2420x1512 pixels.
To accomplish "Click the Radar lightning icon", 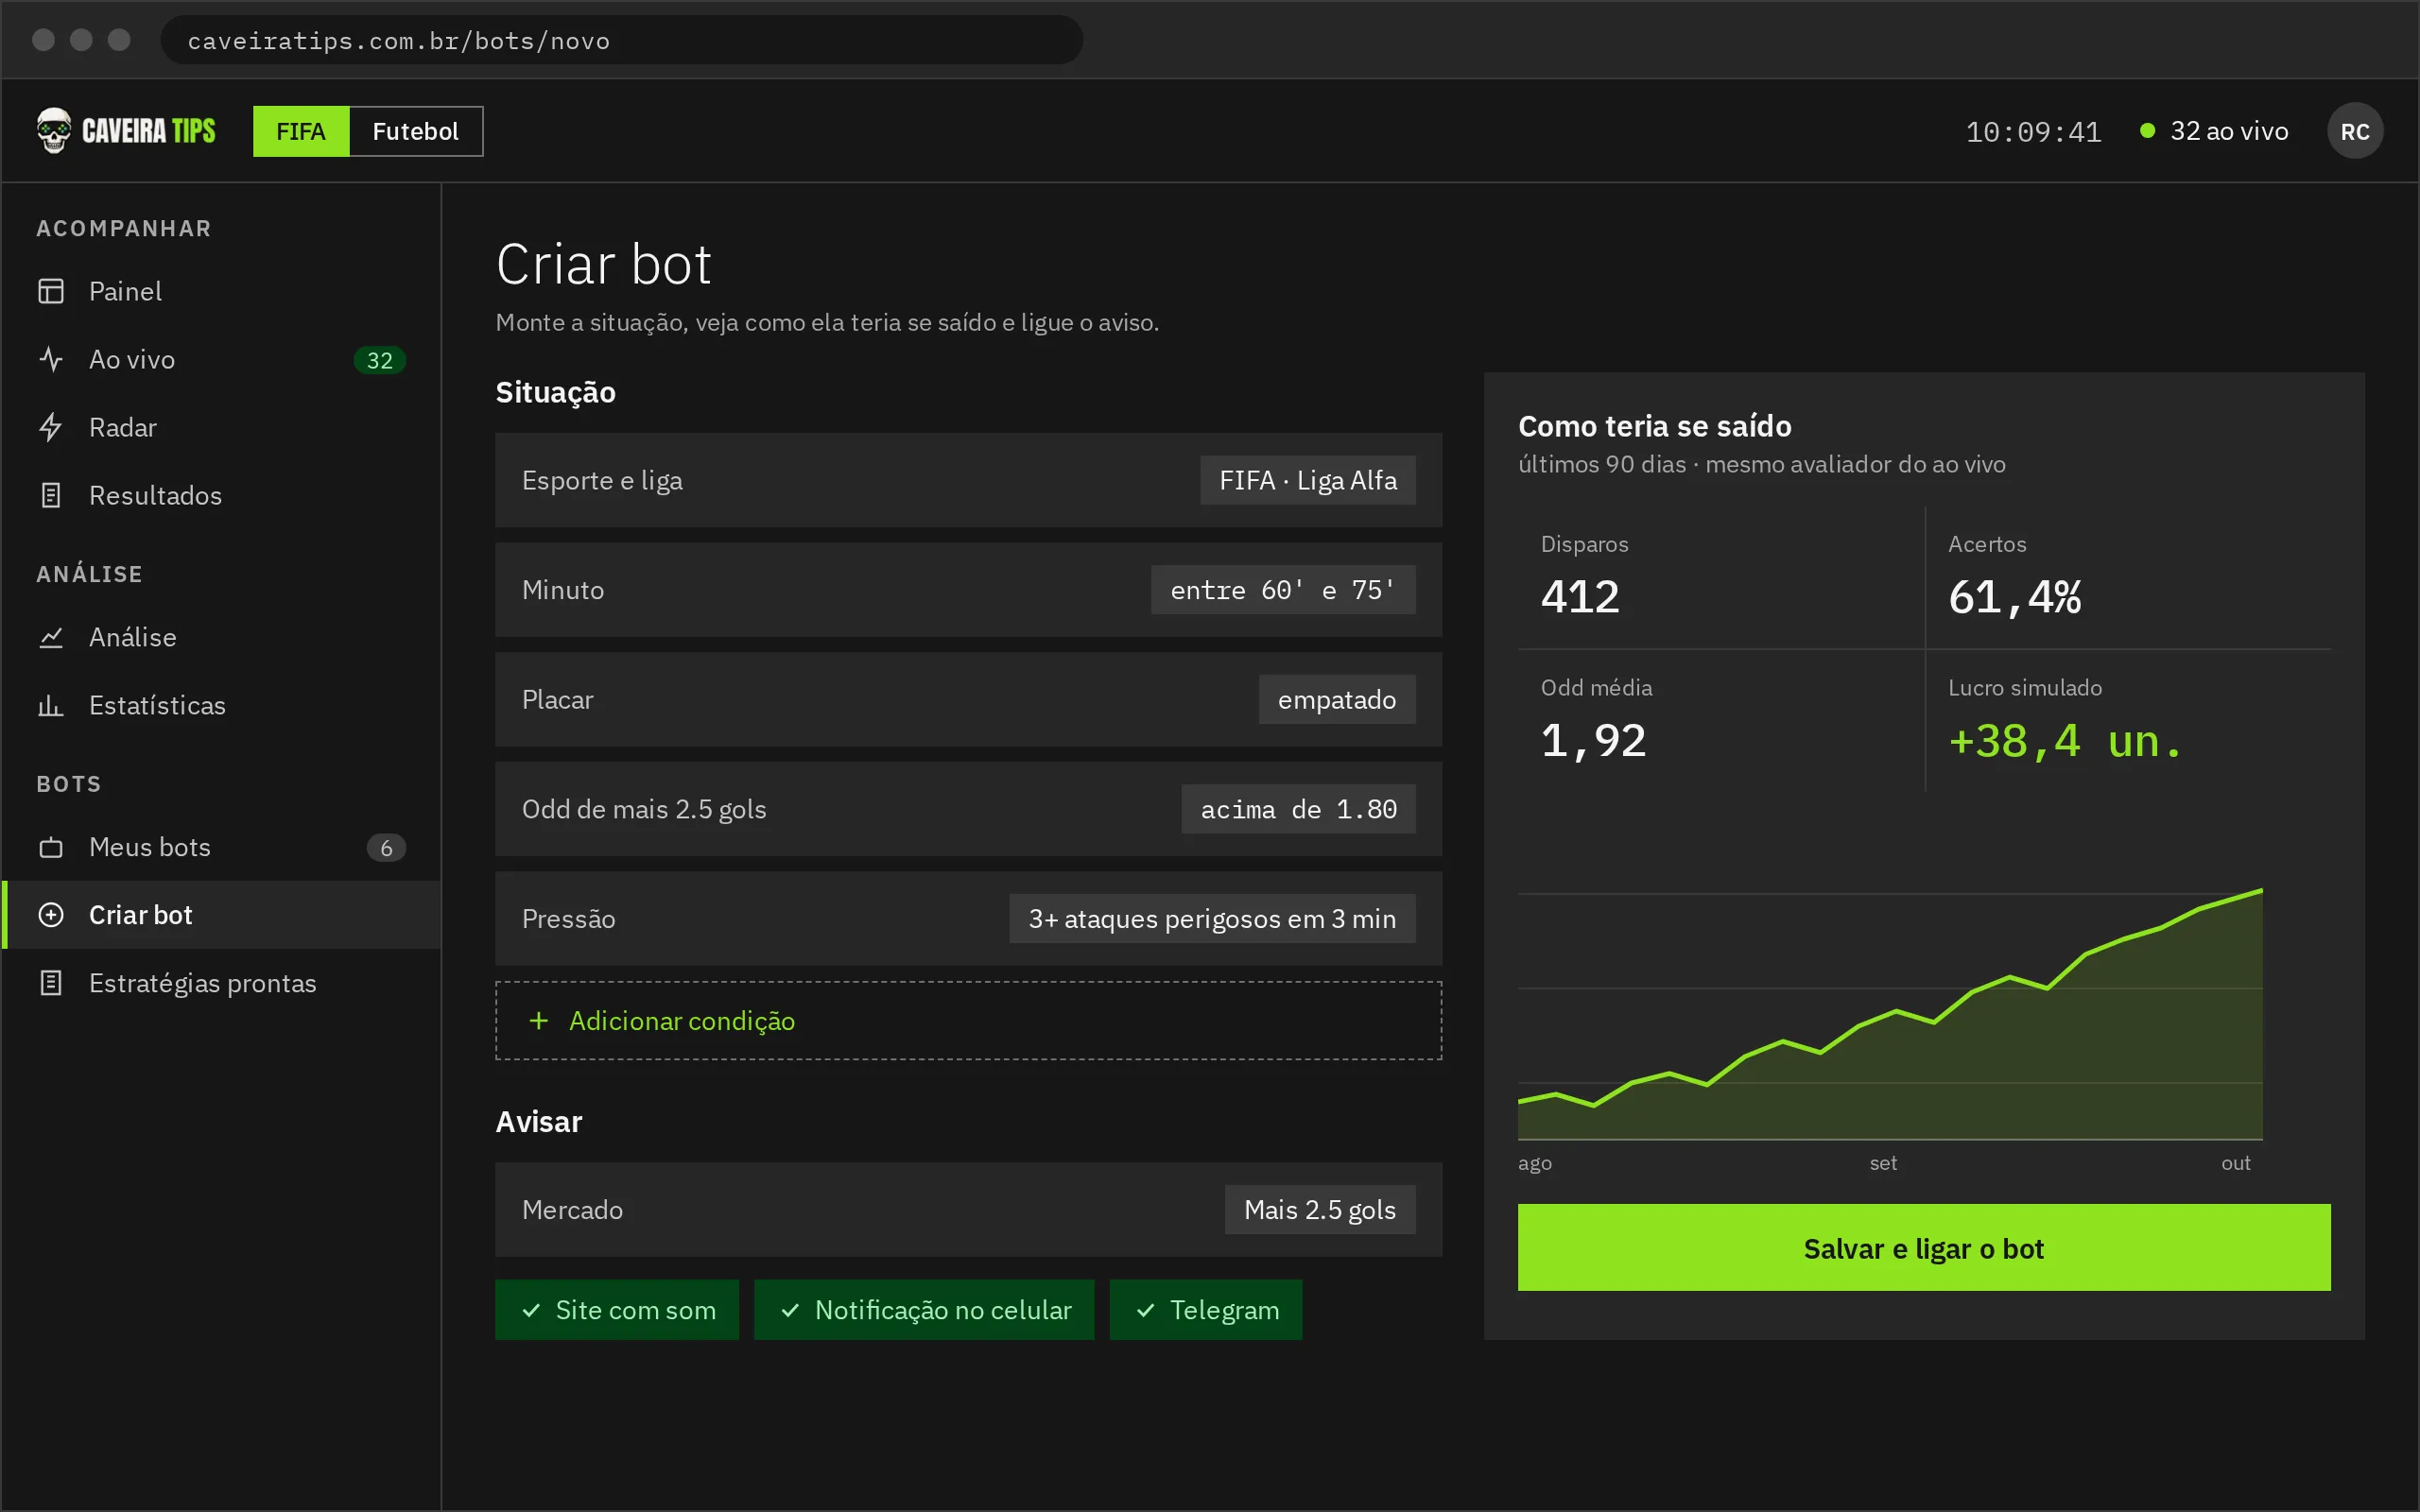I will pos(51,427).
